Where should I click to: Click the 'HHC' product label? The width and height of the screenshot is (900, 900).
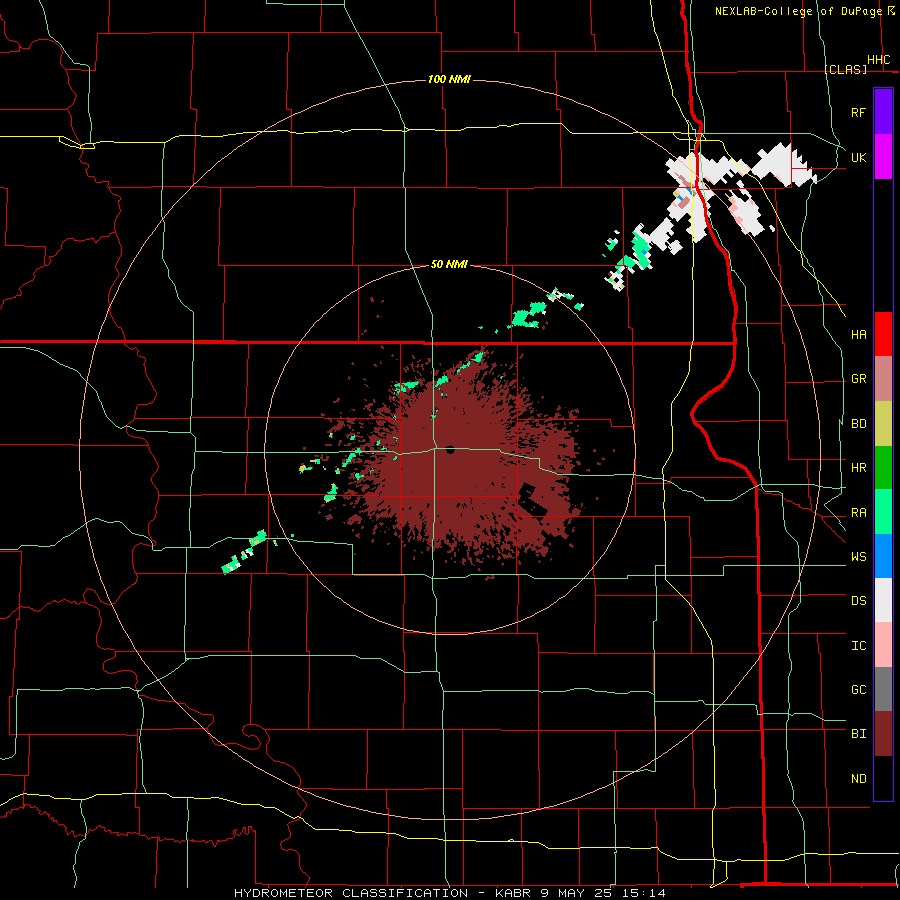pos(879,60)
